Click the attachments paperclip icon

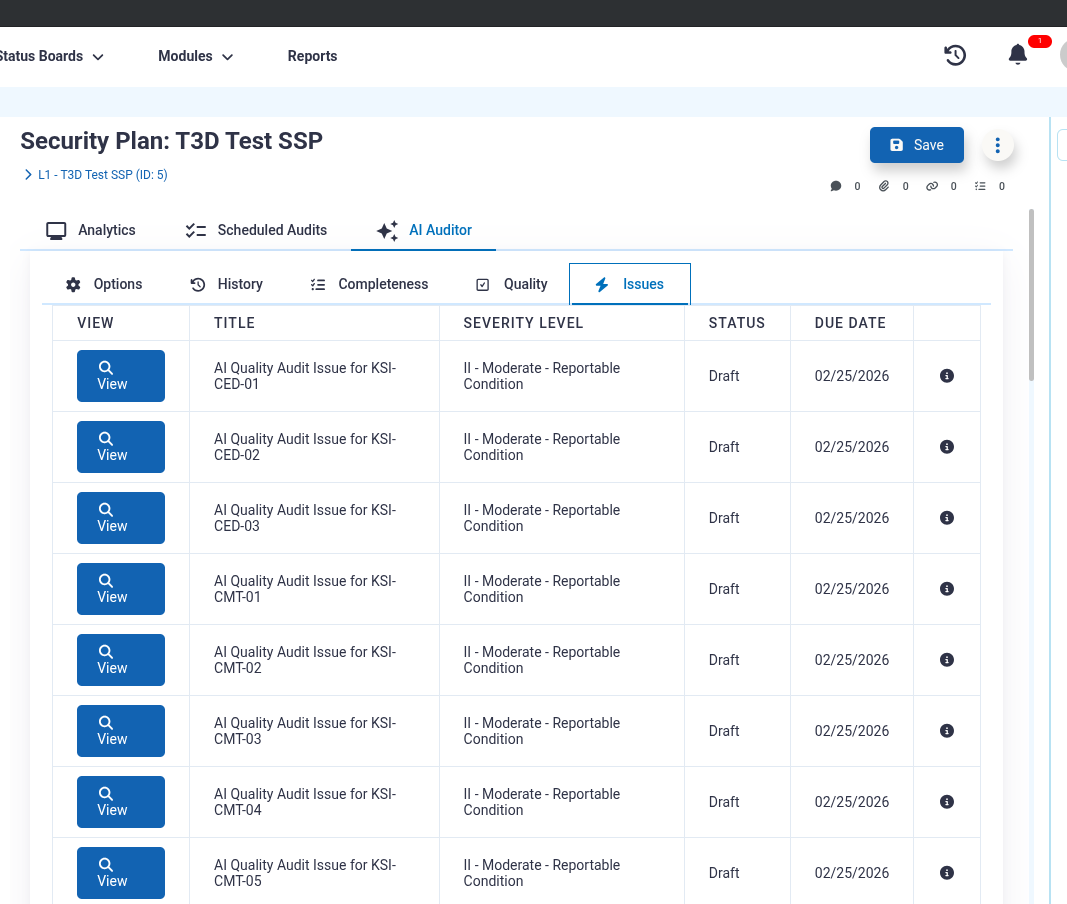pyautogui.click(x=883, y=186)
